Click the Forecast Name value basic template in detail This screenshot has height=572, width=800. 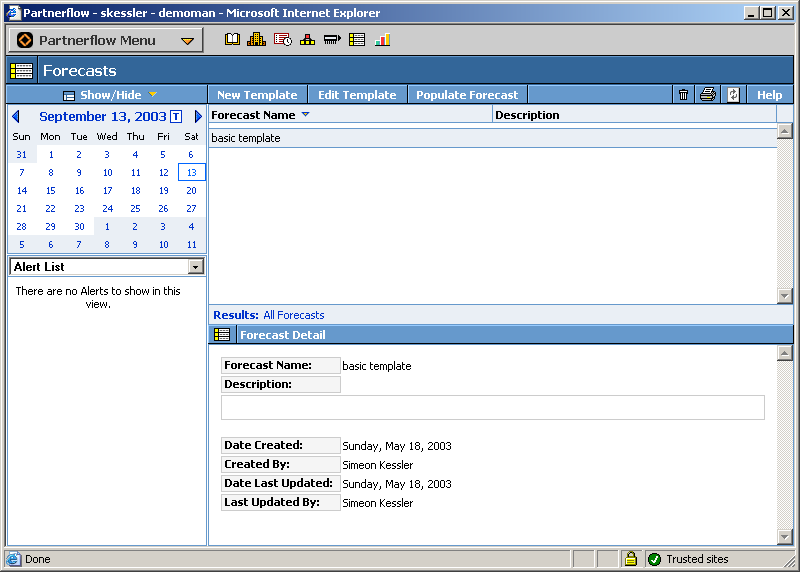click(x=377, y=366)
